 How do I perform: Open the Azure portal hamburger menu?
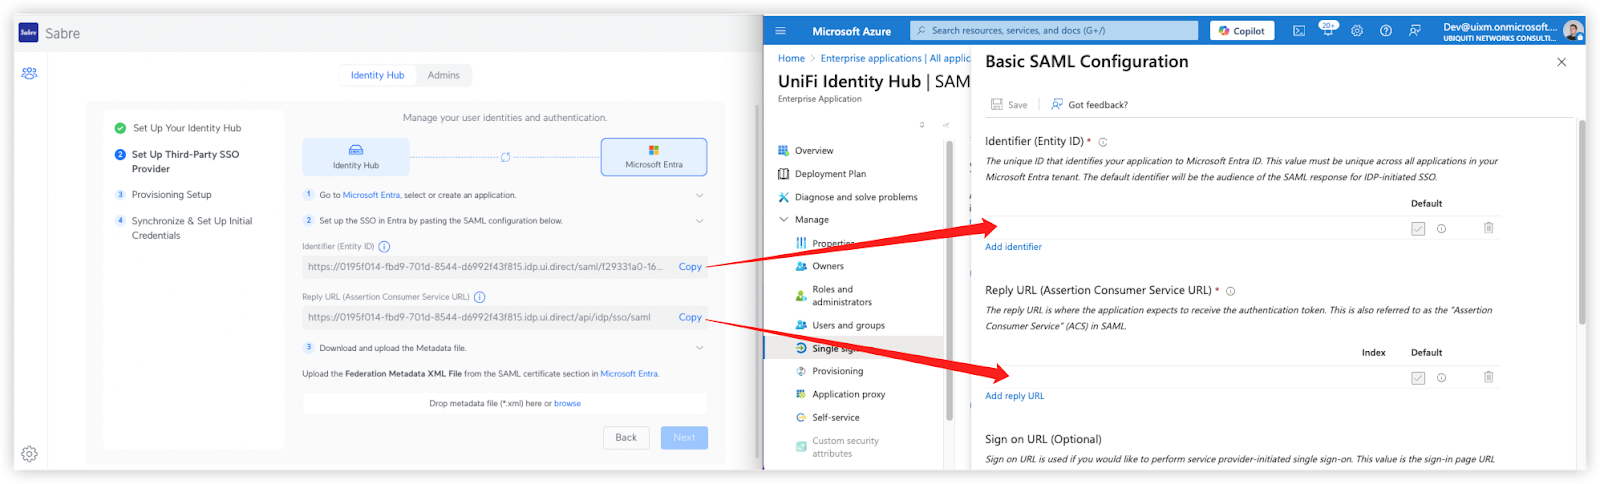click(780, 31)
